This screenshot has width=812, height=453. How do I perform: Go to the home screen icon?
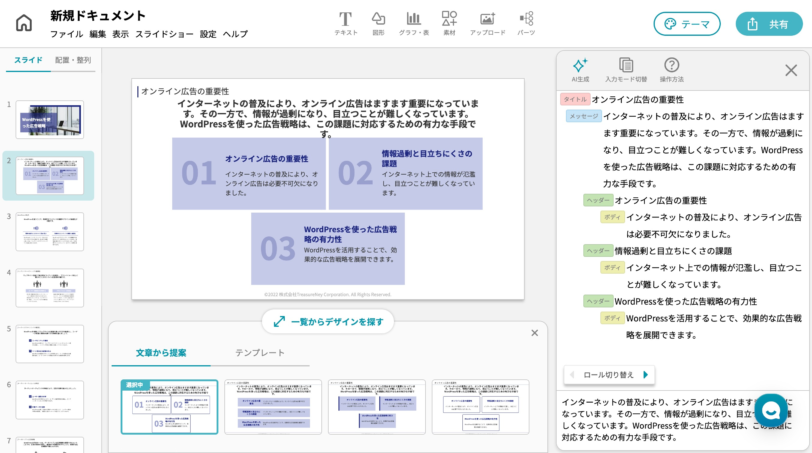(24, 23)
